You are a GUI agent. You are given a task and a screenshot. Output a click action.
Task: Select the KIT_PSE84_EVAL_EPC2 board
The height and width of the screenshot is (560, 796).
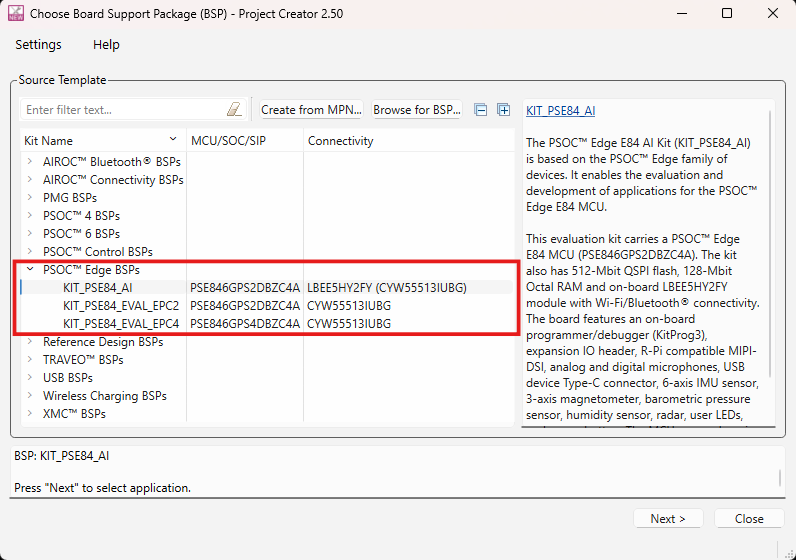(x=121, y=306)
